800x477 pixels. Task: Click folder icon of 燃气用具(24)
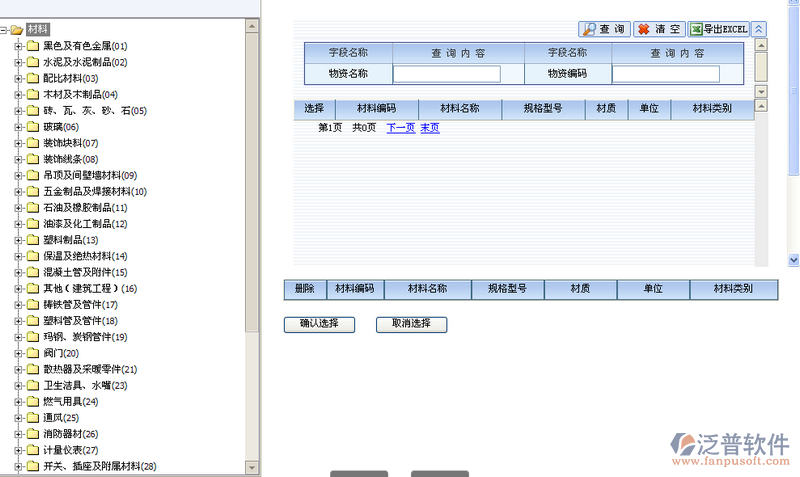33,402
